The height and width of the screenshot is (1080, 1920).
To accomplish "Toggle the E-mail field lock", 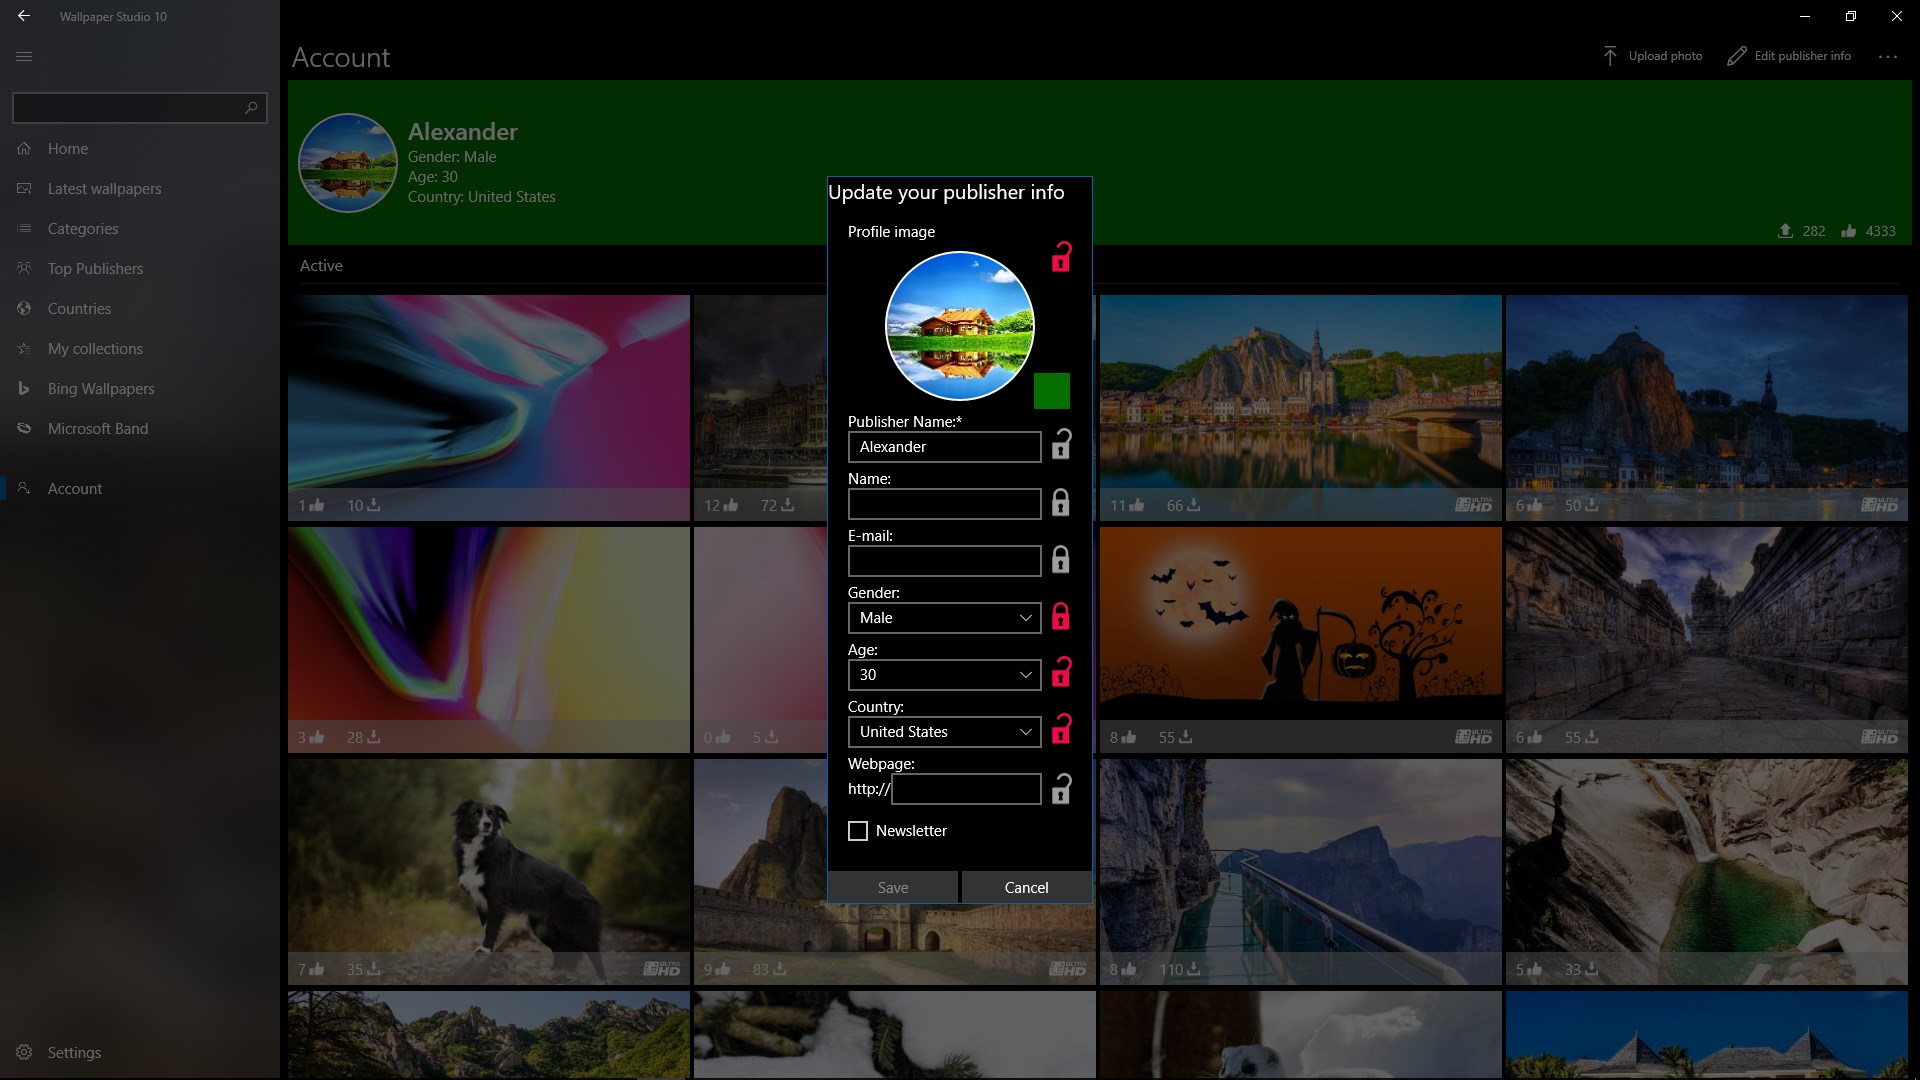I will [x=1061, y=560].
